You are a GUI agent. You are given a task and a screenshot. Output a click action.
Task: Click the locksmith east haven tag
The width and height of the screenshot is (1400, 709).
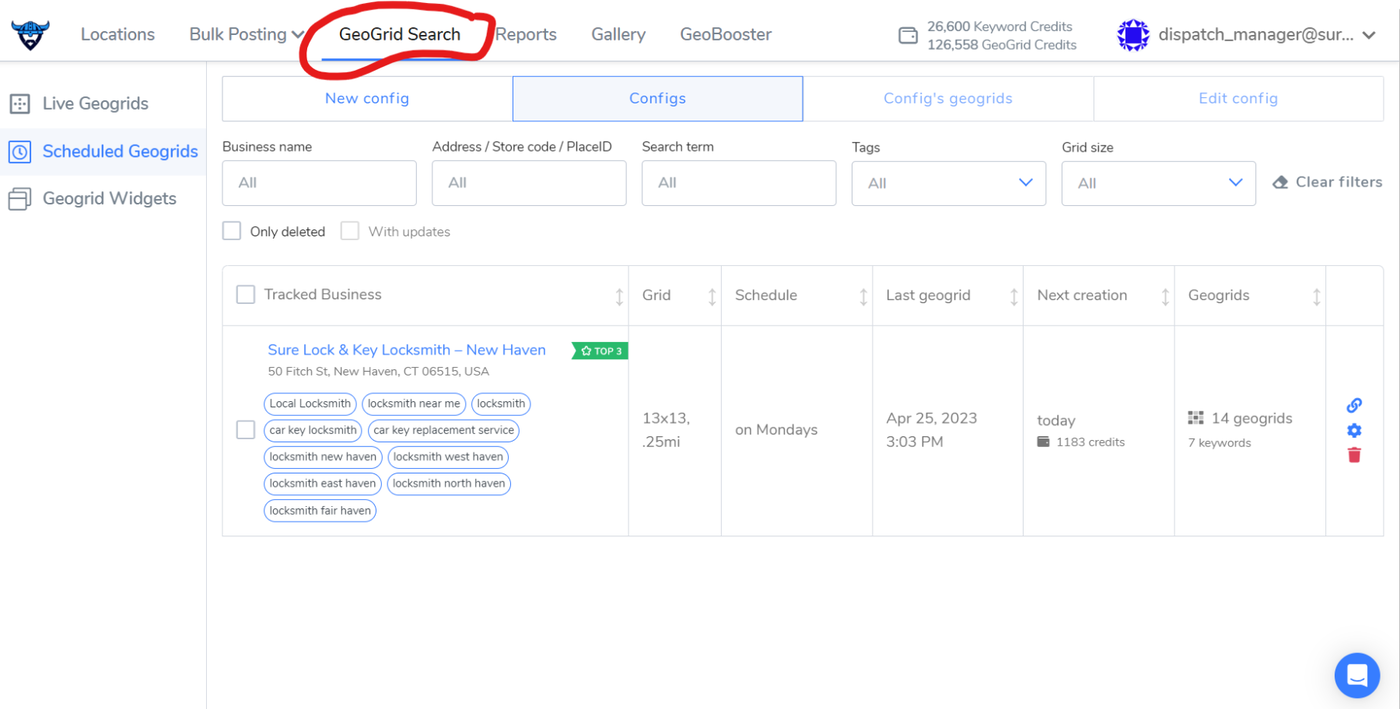tap(323, 483)
